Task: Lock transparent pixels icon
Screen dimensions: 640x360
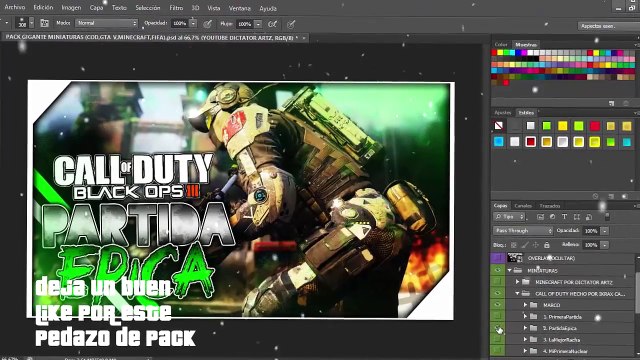Action: click(514, 245)
